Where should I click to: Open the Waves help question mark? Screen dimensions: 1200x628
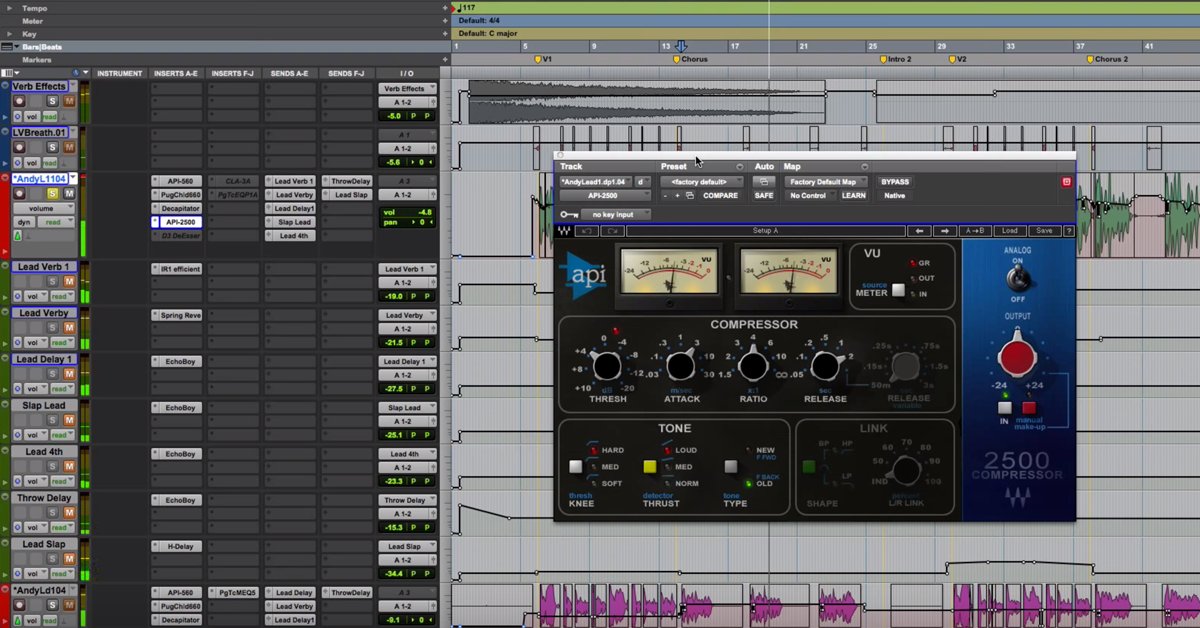1069,231
